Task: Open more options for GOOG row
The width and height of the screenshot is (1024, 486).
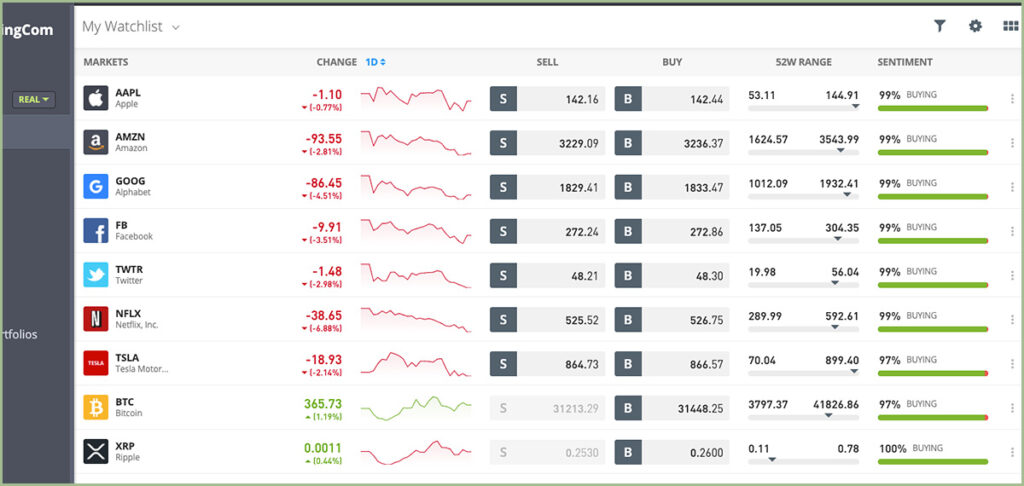Action: (1012, 187)
